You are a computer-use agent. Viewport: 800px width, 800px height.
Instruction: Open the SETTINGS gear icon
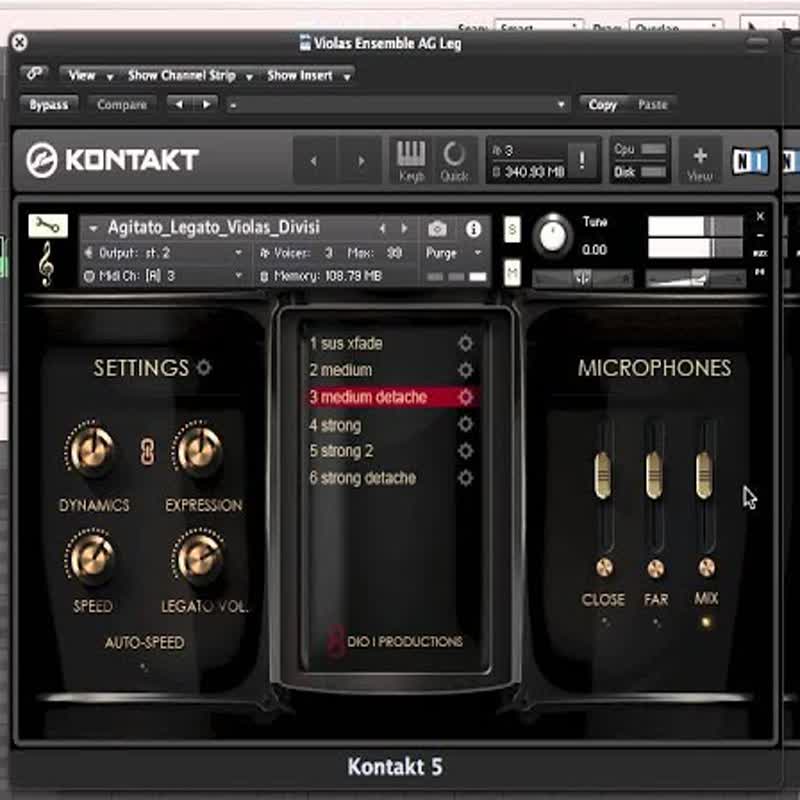coord(204,367)
